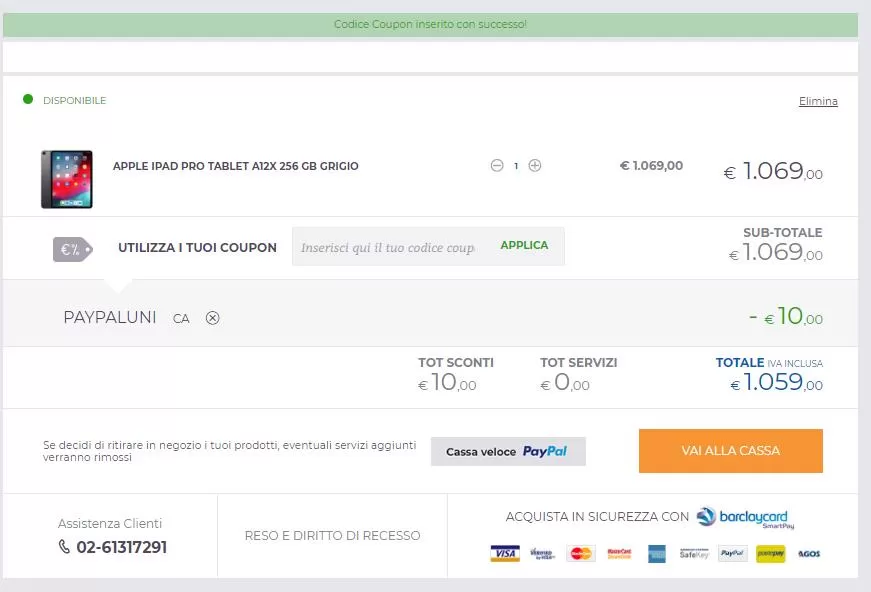
Task: Click the American Express logo
Action: [x=657, y=554]
